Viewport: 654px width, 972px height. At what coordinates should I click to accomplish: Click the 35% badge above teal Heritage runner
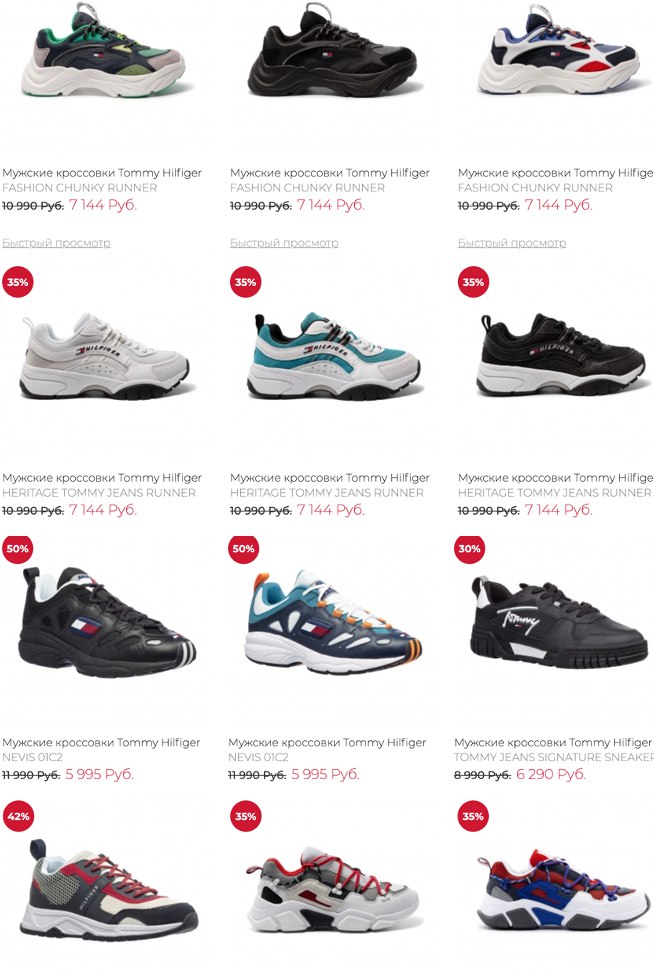(x=245, y=282)
